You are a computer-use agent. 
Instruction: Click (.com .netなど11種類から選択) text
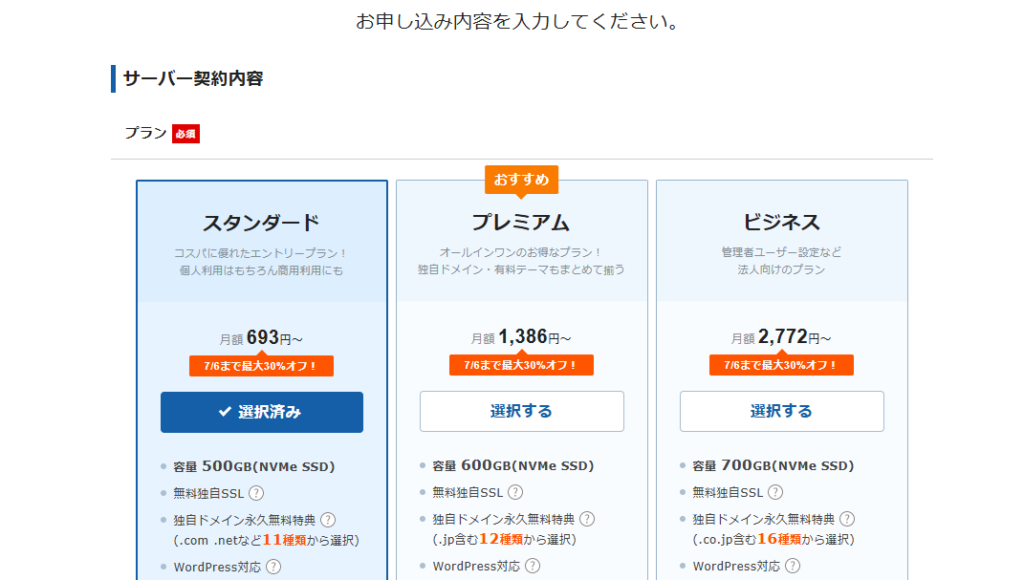pyautogui.click(x=266, y=541)
